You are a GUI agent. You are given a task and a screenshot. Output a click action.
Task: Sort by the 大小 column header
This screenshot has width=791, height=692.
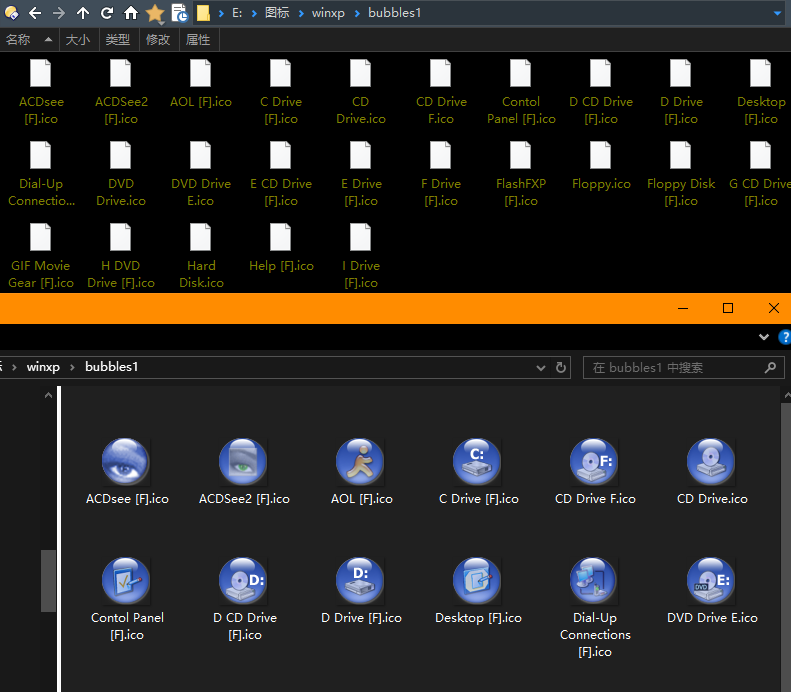tap(78, 40)
